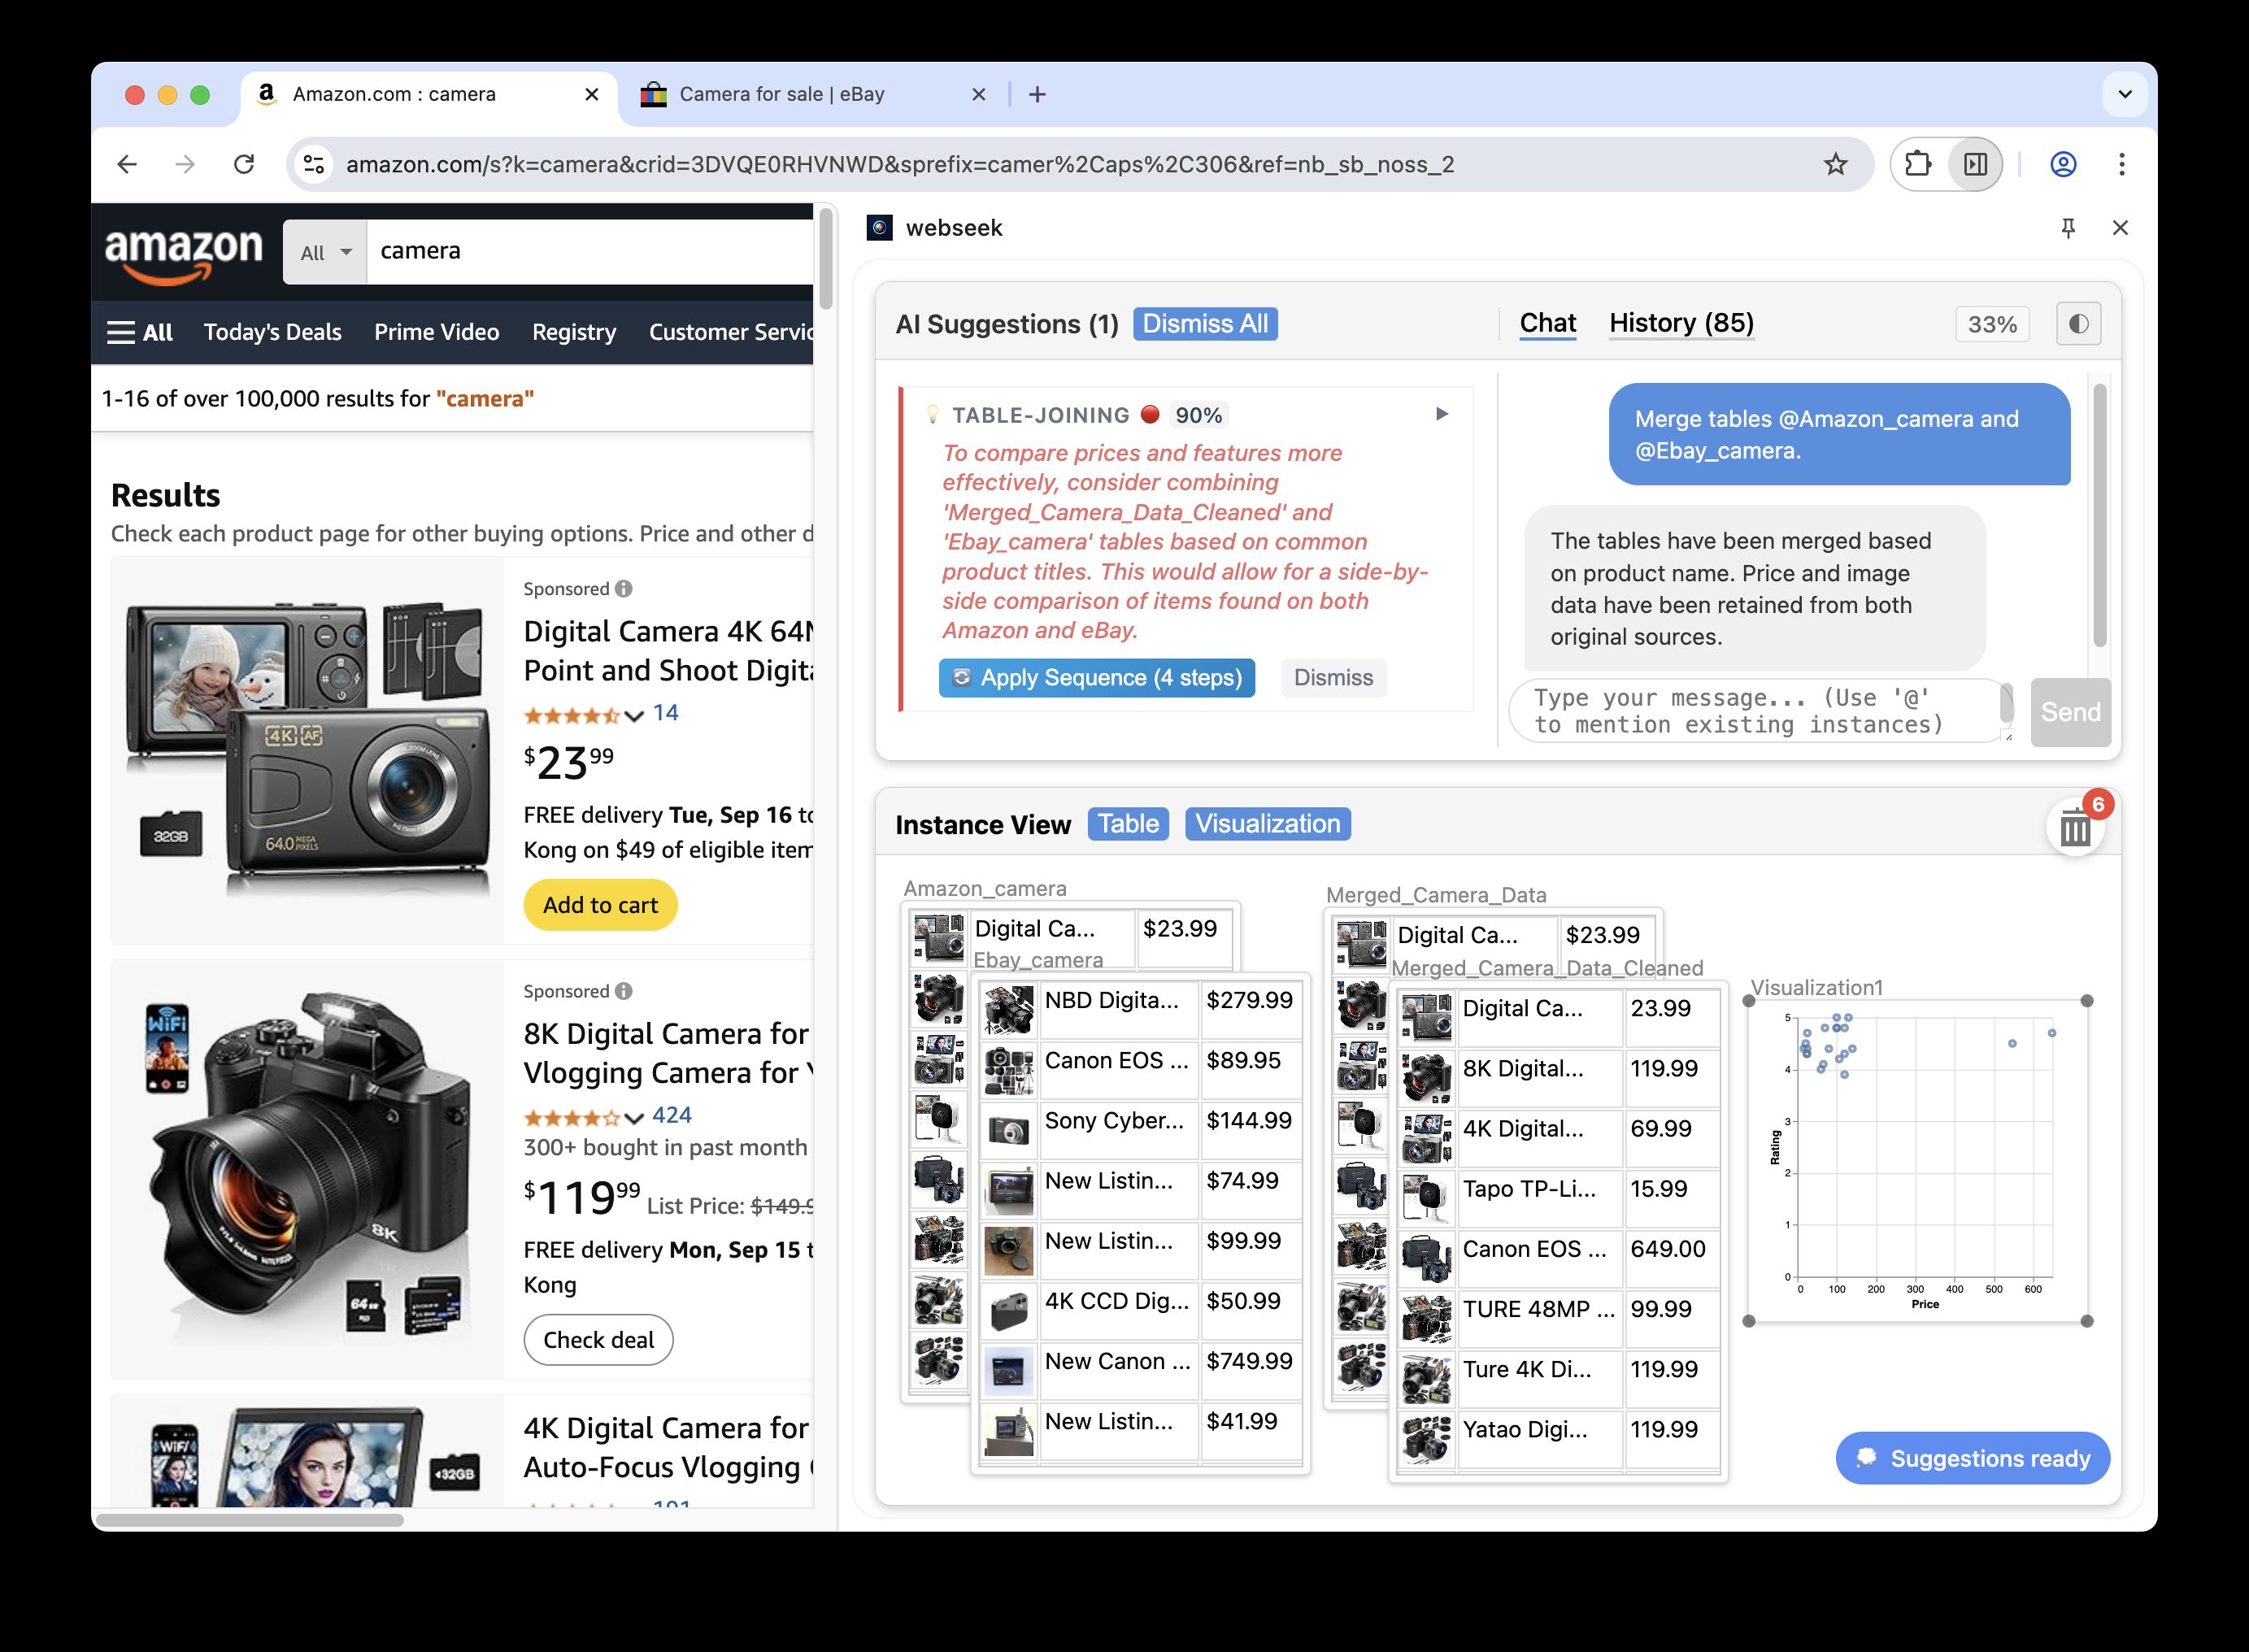Select the Sony Cyber... cell
This screenshot has width=2249, height=1652.
click(1118, 1130)
